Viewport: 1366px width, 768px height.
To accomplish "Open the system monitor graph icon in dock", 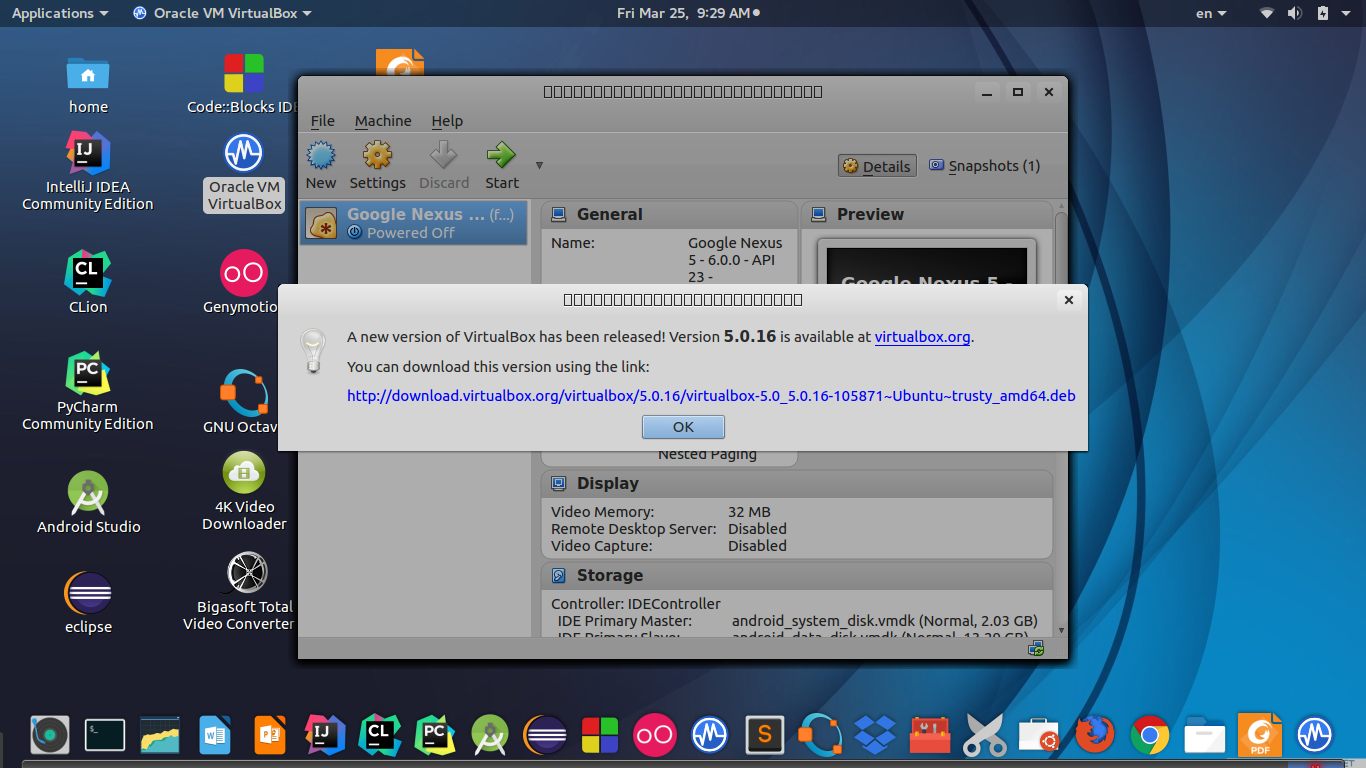I will click(x=160, y=735).
